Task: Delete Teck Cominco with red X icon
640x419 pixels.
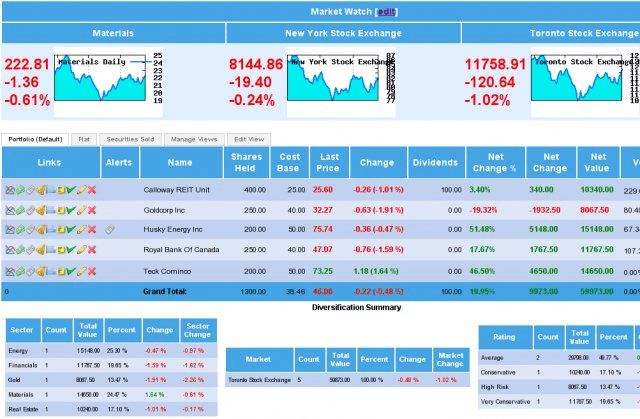Action: [92, 271]
